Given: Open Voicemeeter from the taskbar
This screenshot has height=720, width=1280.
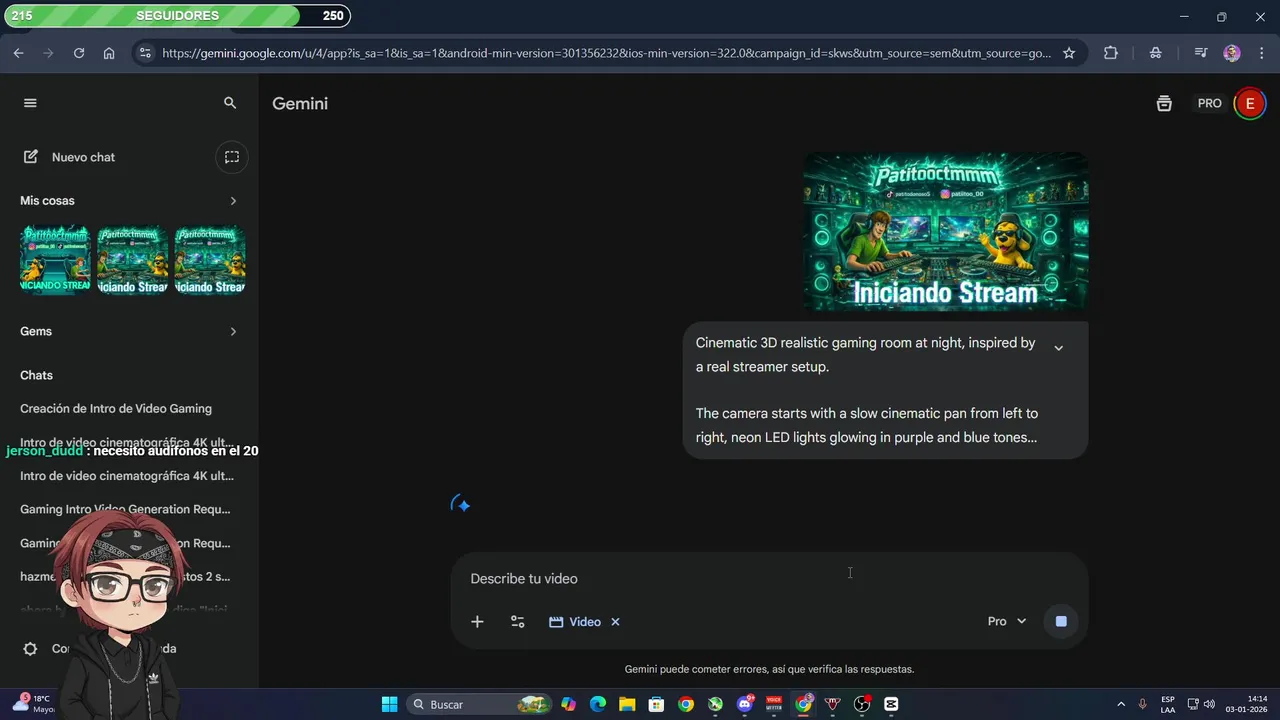Looking at the screenshot, I should point(774,704).
